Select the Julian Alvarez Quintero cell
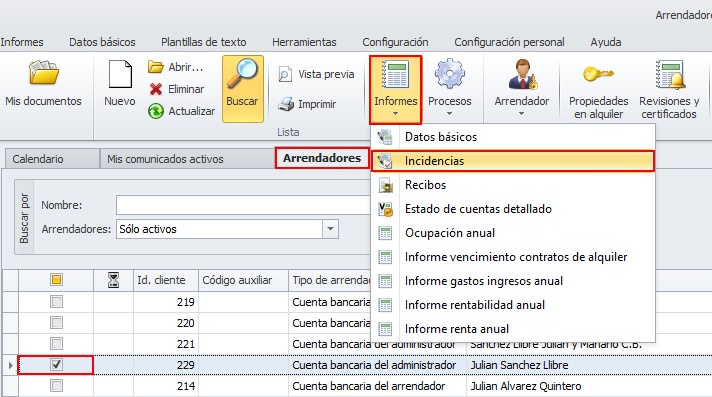 pyautogui.click(x=589, y=386)
